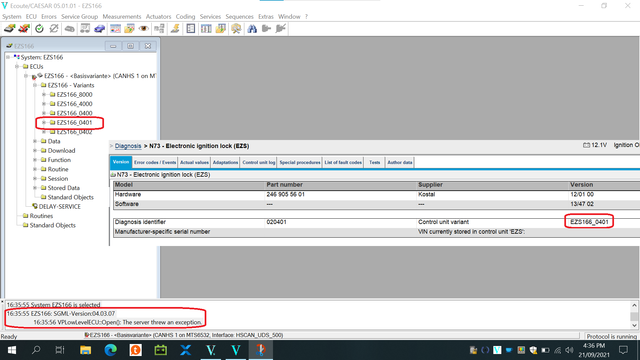Click the chart window toolbar icon
This screenshot has height=360, width=640.
[116, 29]
